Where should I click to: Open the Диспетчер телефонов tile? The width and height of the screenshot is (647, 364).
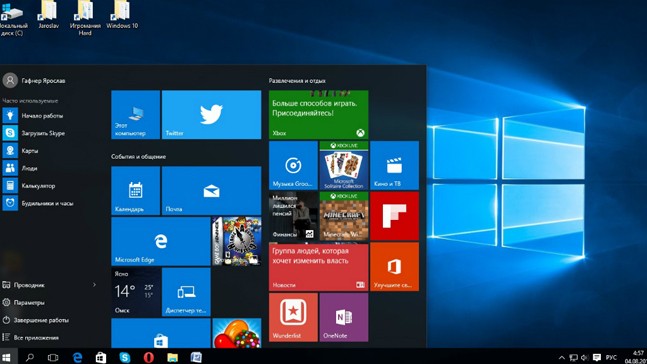click(x=186, y=292)
